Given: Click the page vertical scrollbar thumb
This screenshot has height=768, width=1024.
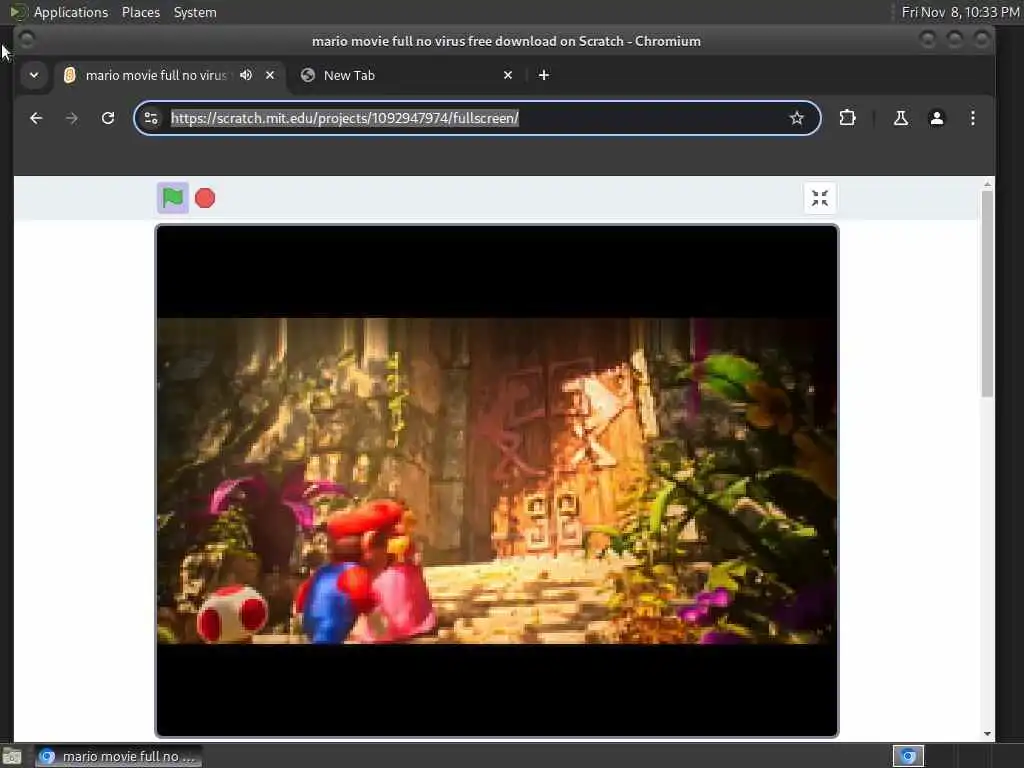Looking at the screenshot, I should click(987, 293).
